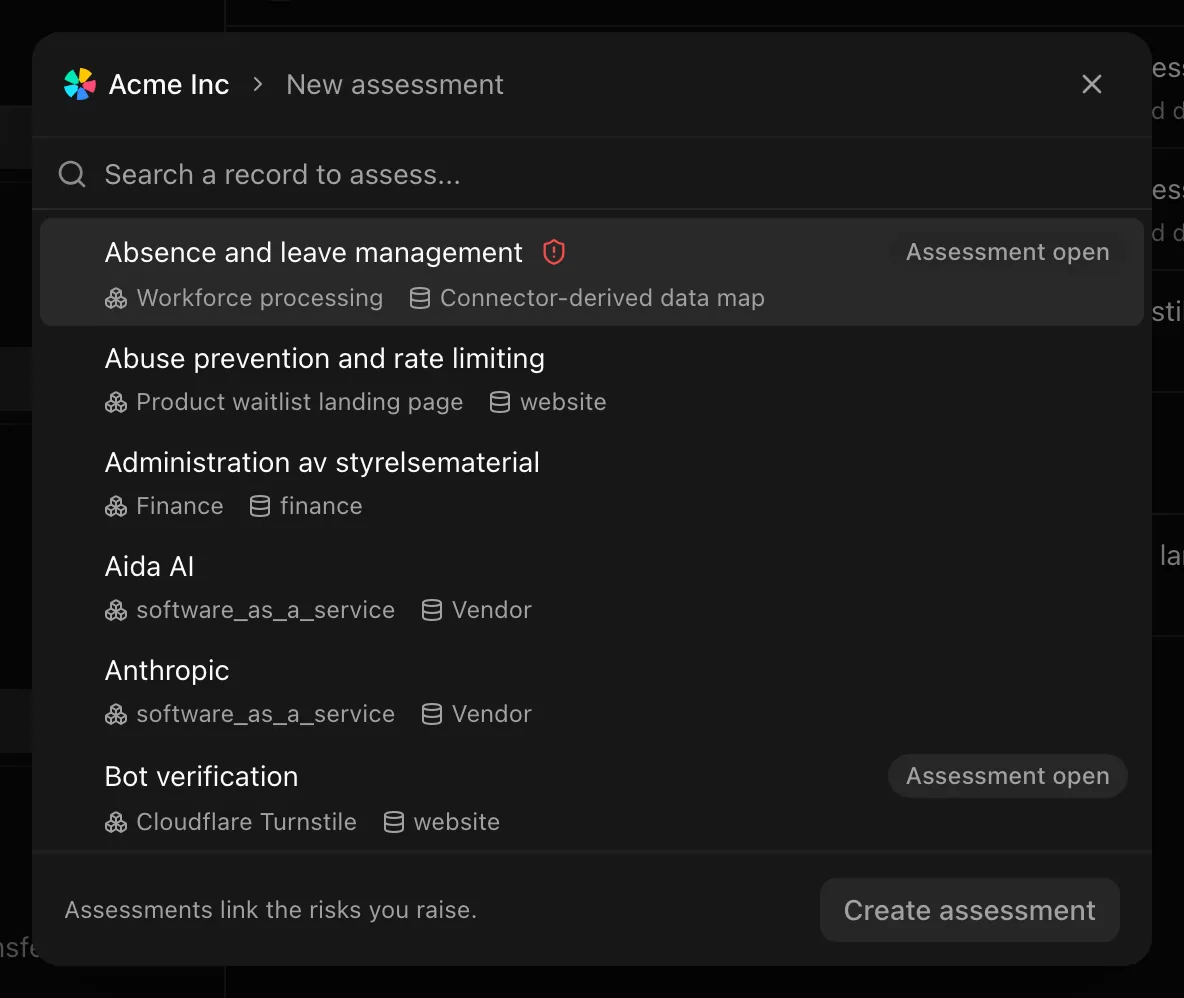
Task: Click Vendor label under Aida AI
Action: pos(492,611)
